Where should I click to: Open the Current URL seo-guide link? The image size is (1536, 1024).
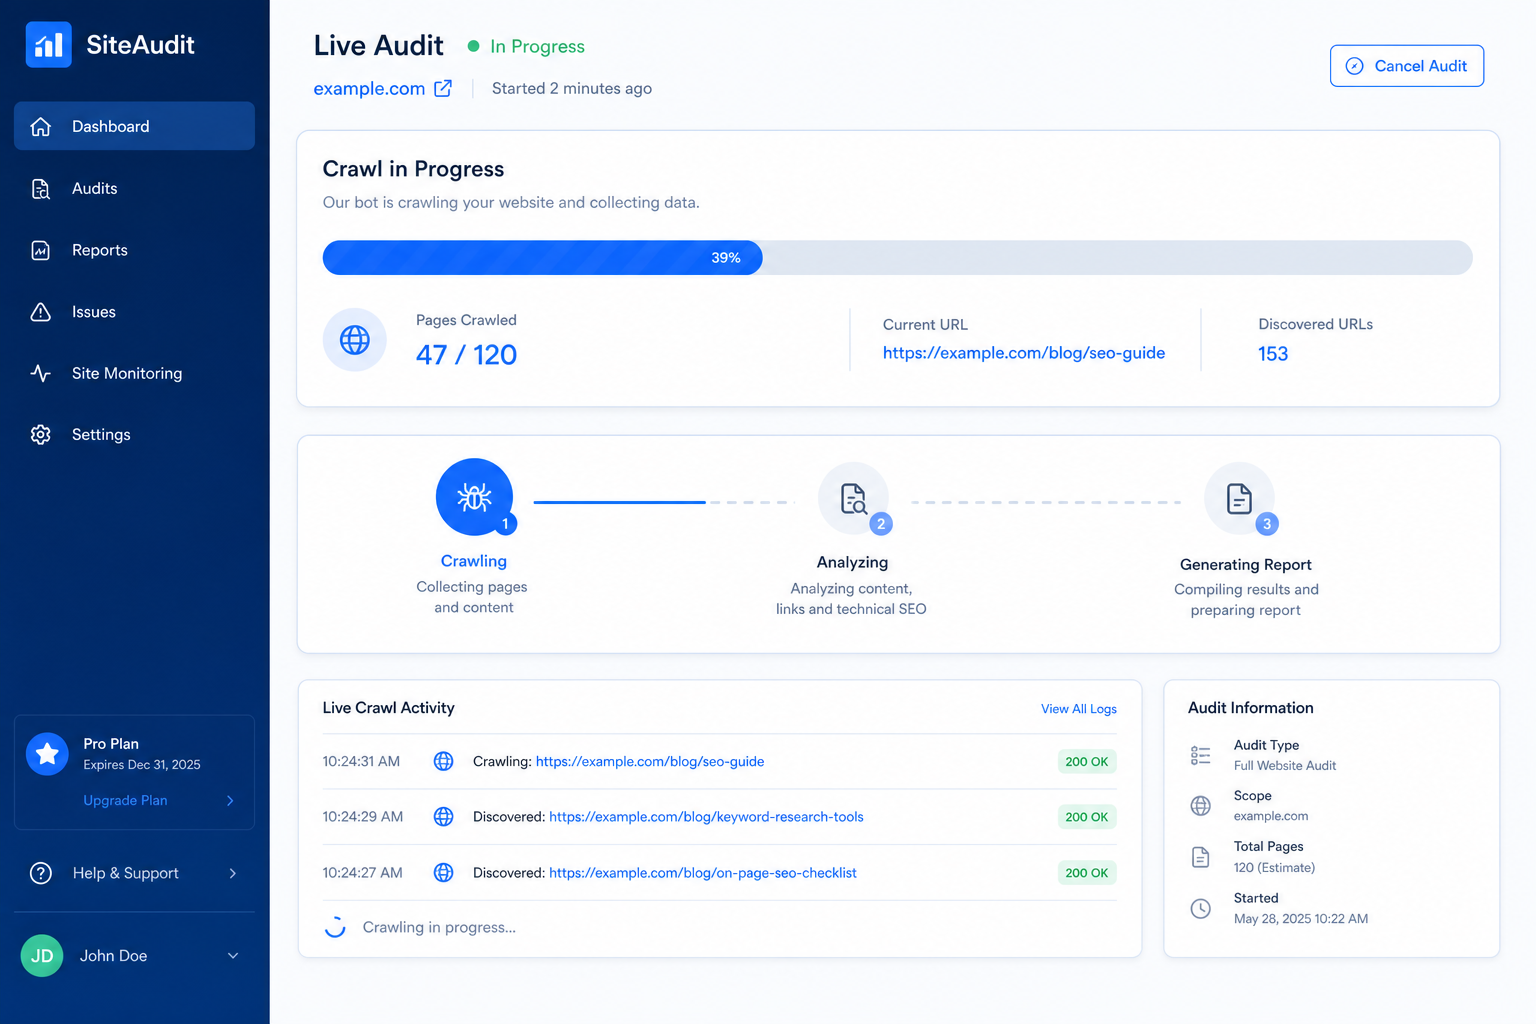click(1024, 353)
